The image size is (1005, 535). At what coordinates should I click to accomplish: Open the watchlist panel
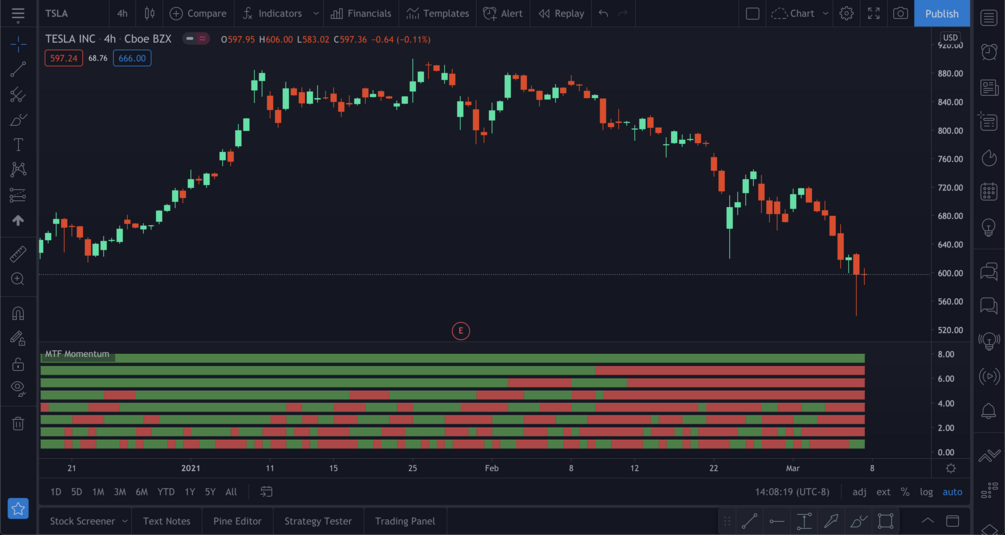coord(989,17)
